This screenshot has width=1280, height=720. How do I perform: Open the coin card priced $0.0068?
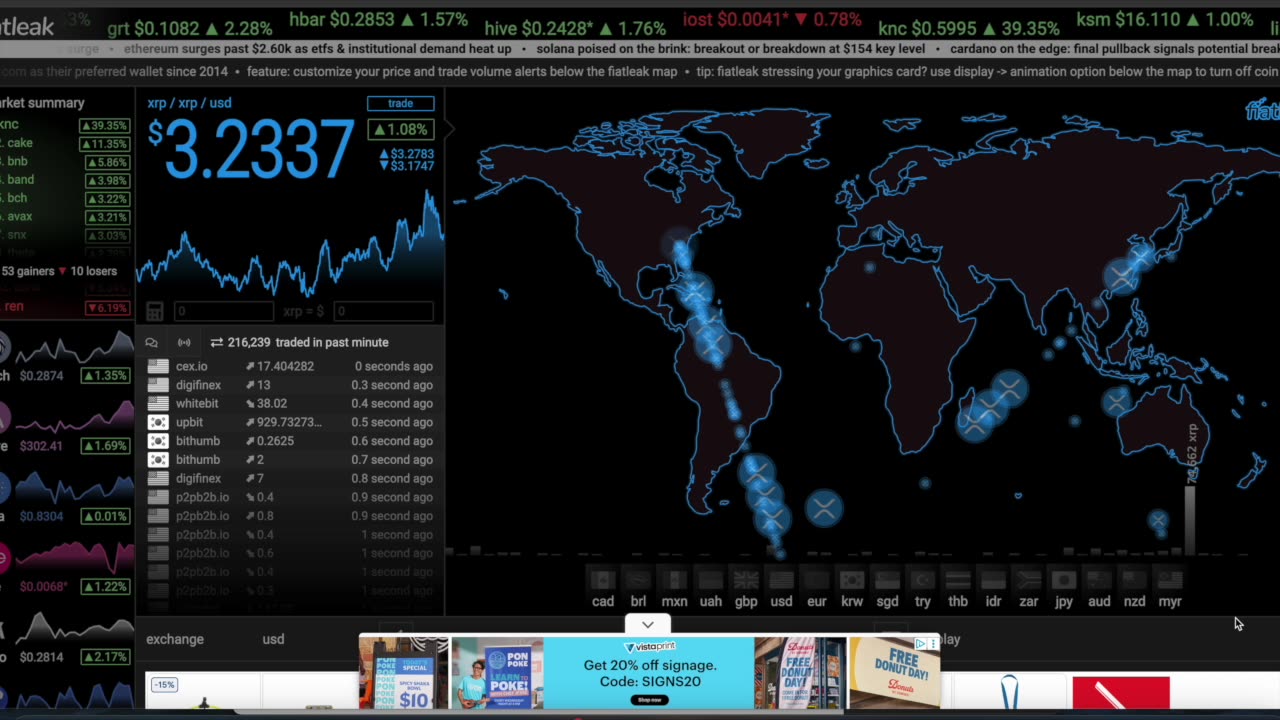point(66,568)
